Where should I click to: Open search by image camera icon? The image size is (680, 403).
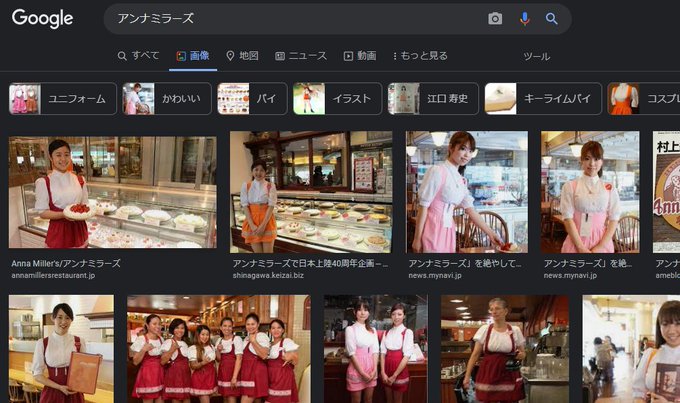pos(495,19)
